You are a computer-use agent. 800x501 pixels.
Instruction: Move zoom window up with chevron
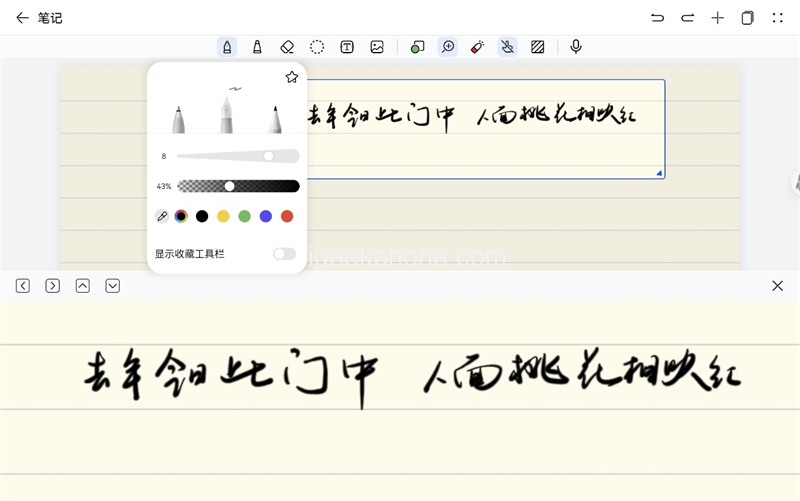(83, 286)
